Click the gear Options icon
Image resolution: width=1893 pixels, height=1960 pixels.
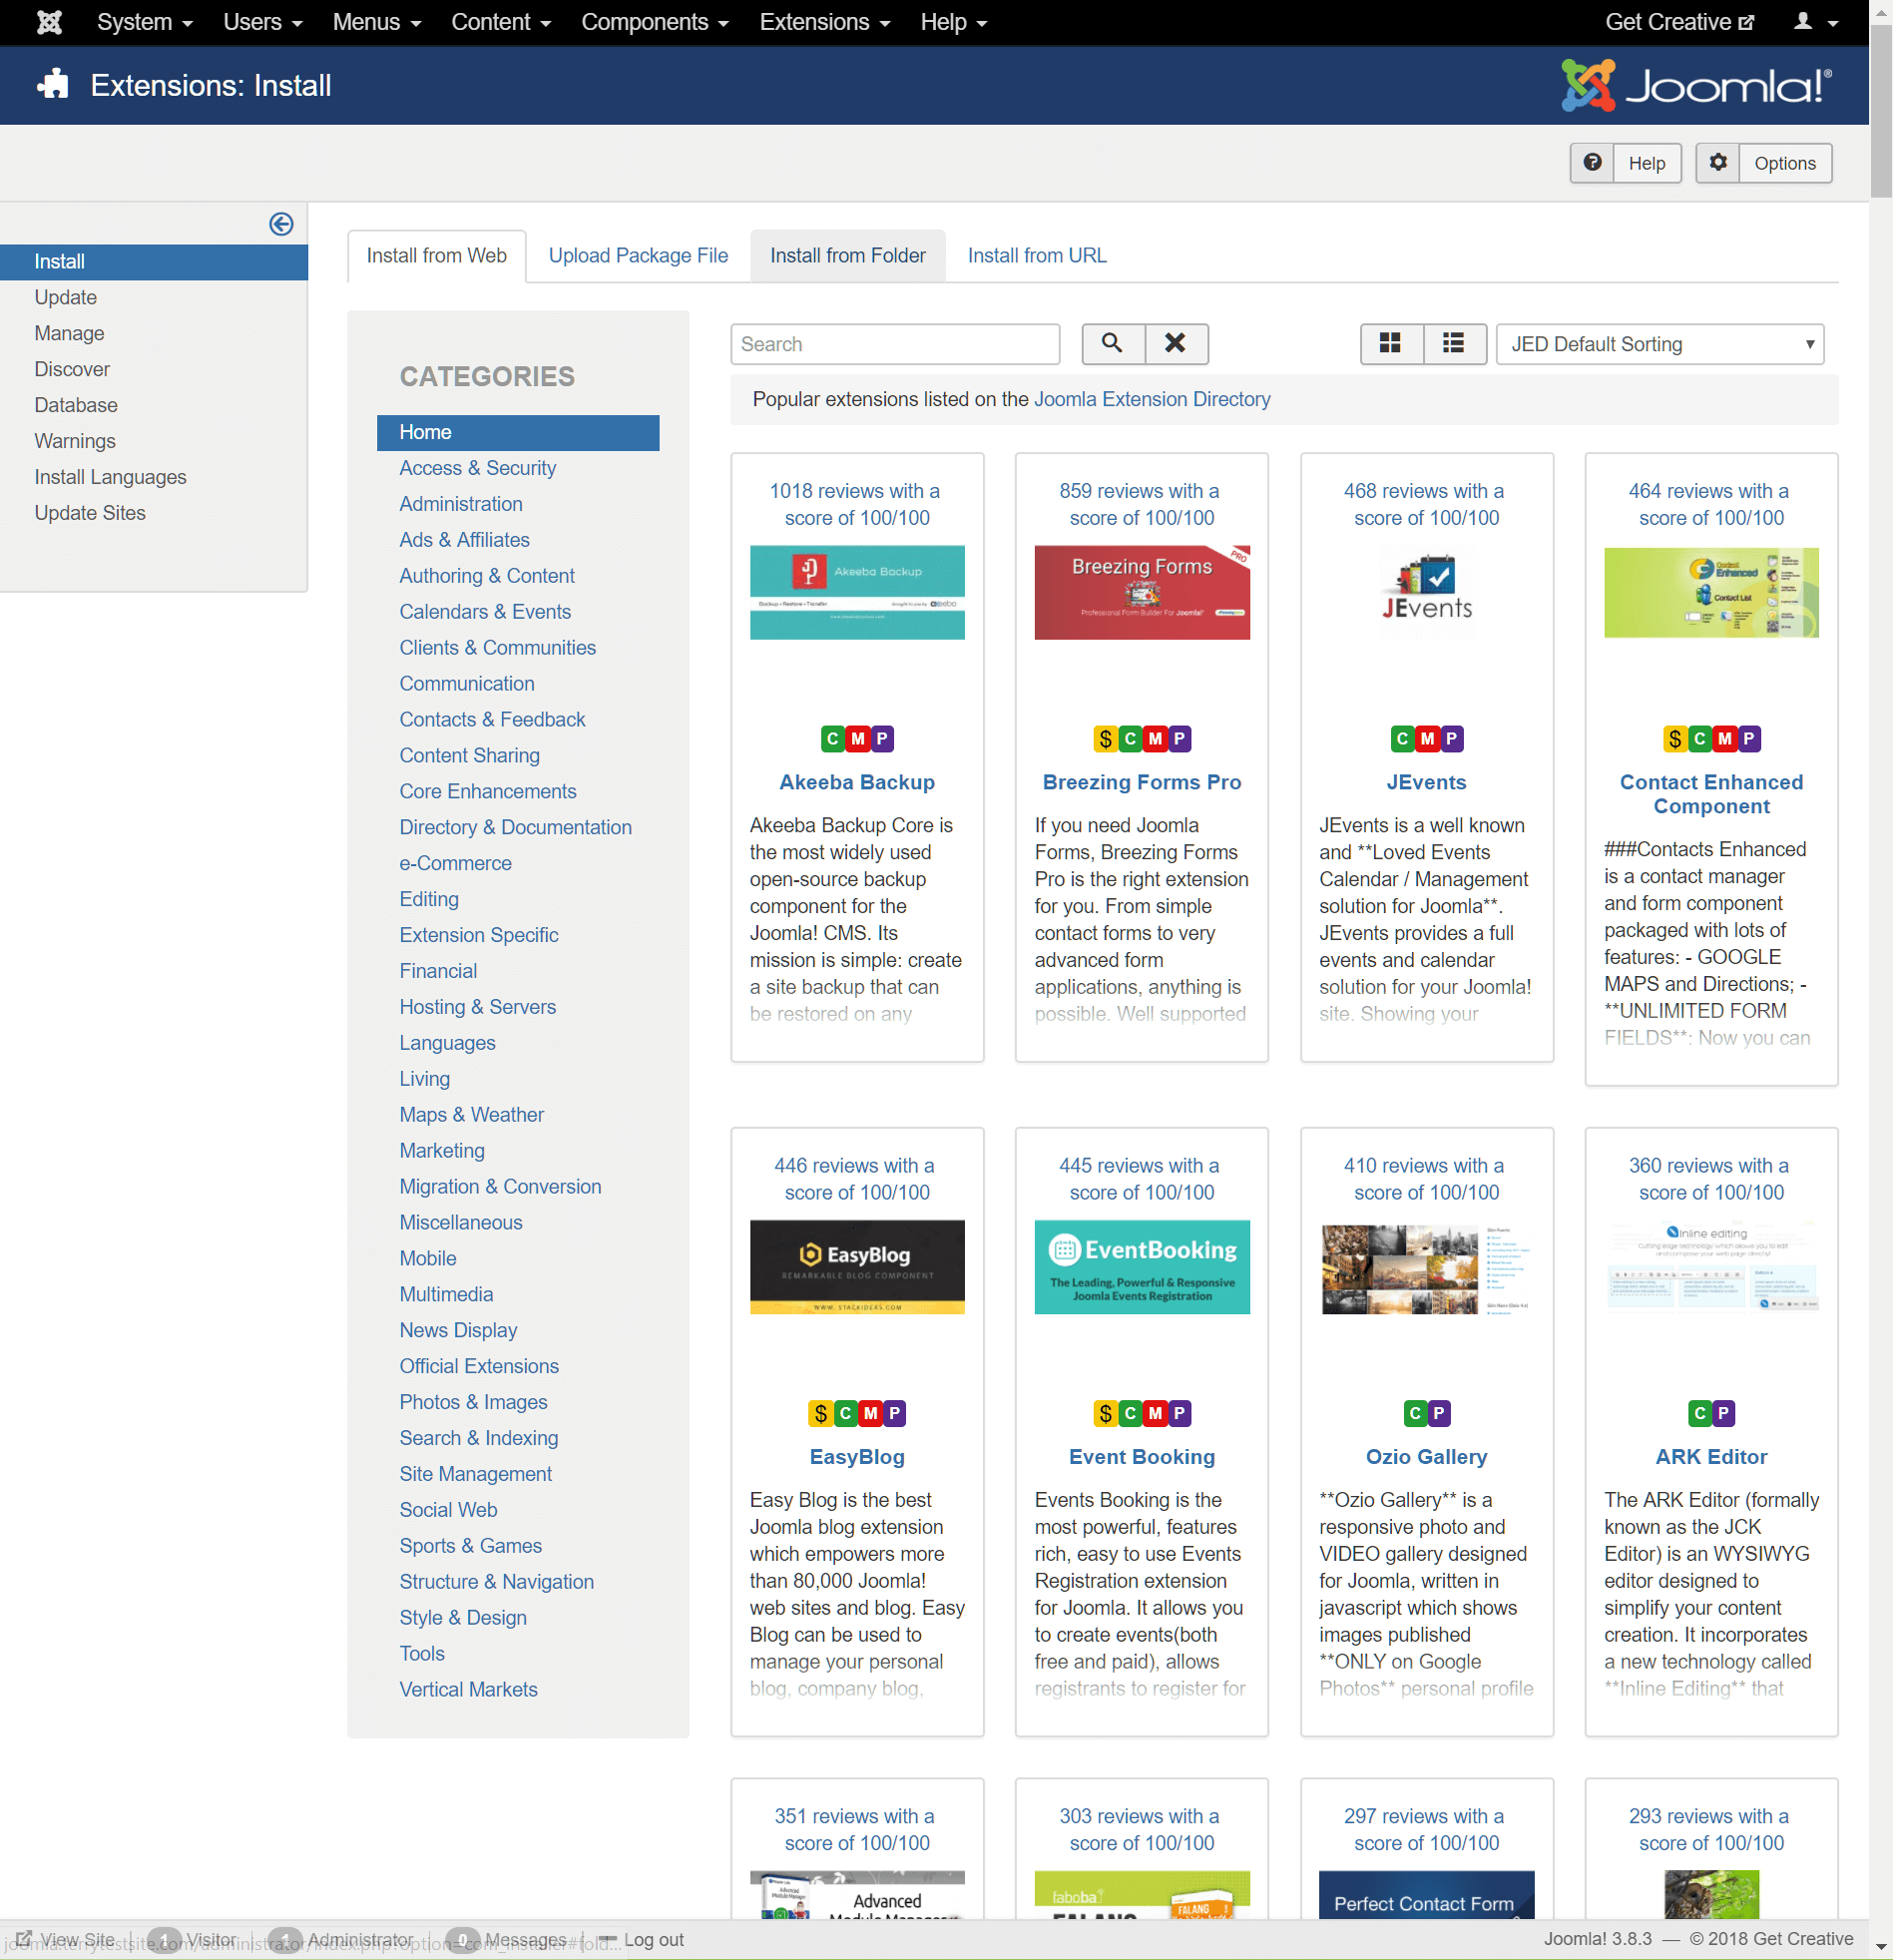(x=1718, y=163)
